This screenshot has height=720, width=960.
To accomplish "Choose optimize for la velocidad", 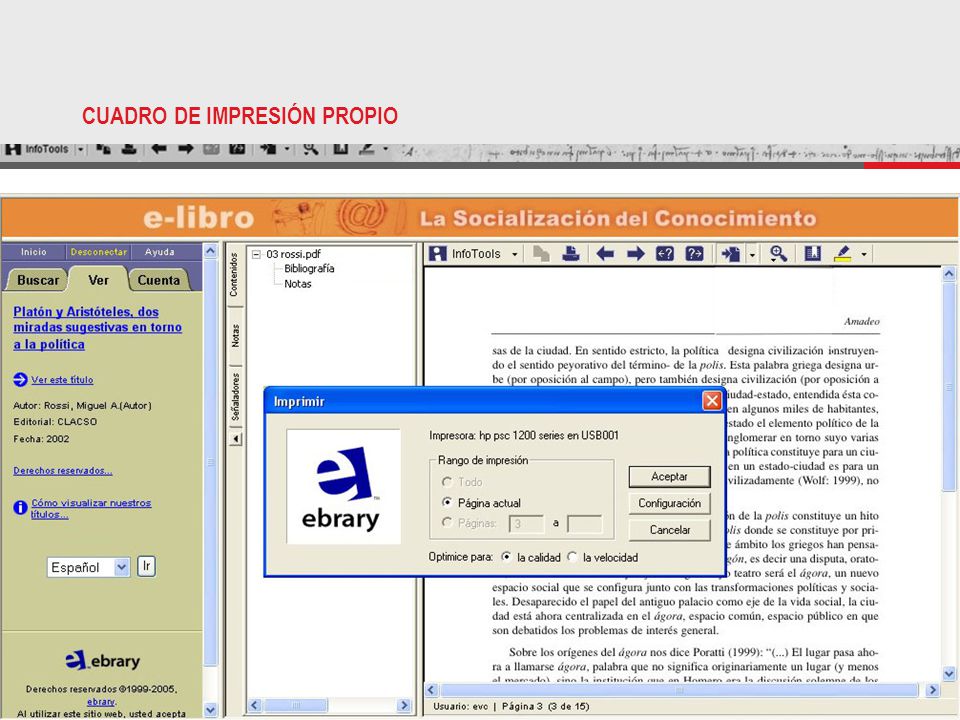I will [x=602, y=557].
